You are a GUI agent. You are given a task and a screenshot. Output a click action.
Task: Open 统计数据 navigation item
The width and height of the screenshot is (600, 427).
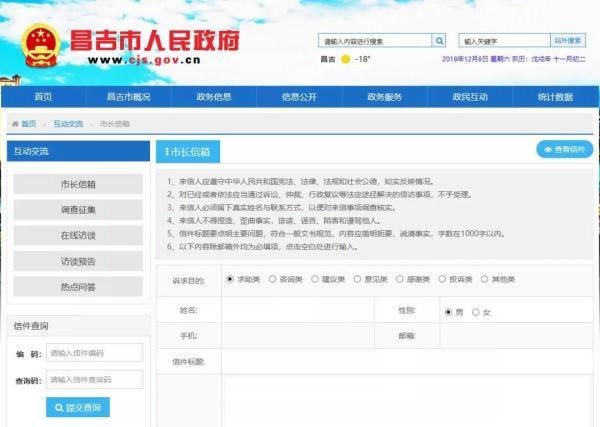555,97
